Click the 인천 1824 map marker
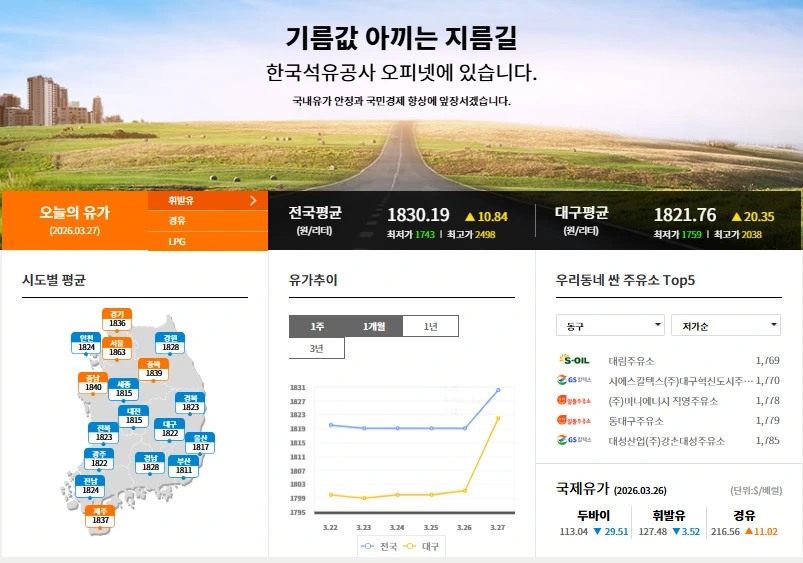 click(86, 343)
